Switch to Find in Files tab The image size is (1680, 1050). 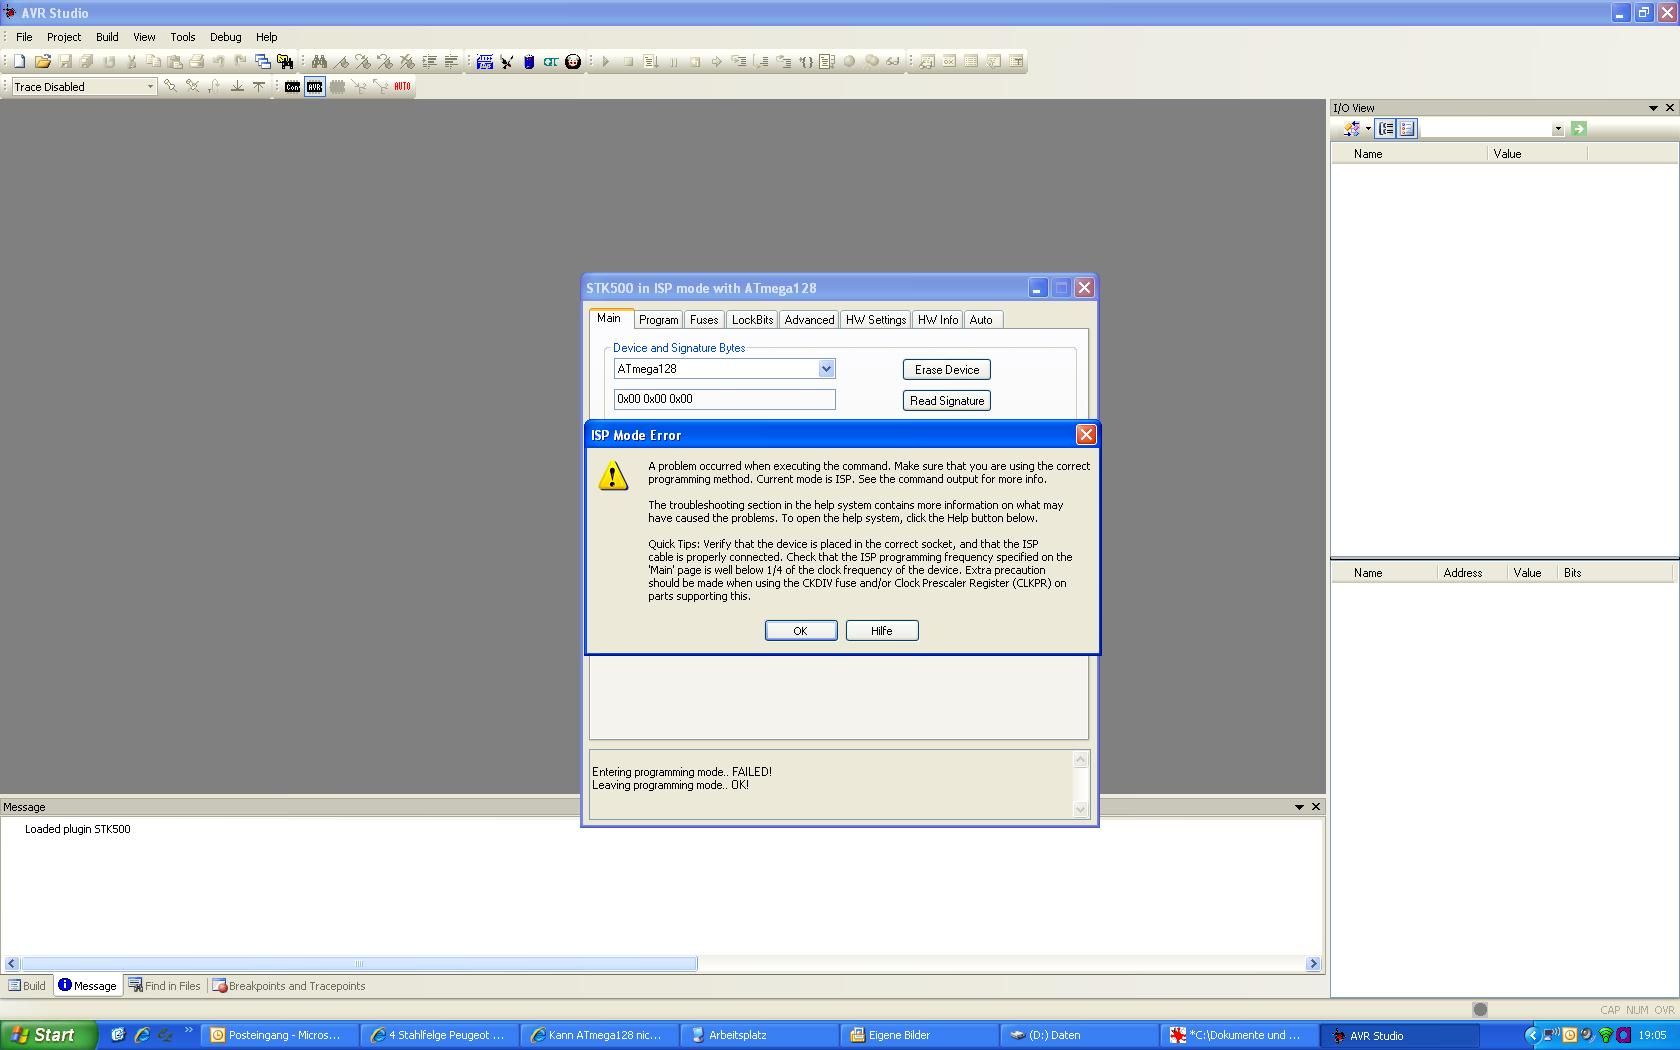click(x=165, y=986)
